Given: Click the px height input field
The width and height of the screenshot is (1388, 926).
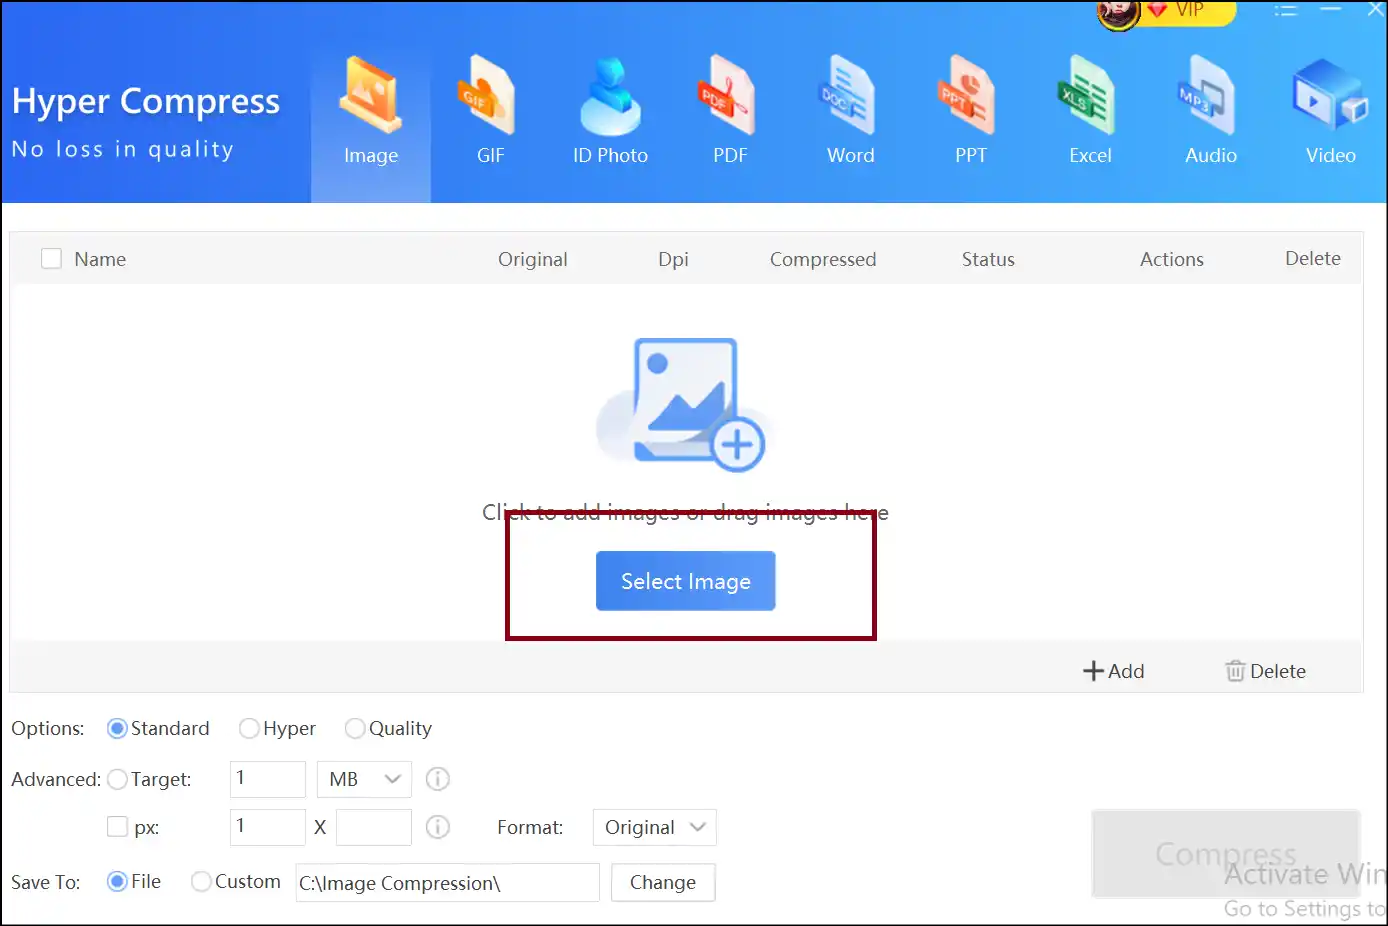Looking at the screenshot, I should click(374, 827).
